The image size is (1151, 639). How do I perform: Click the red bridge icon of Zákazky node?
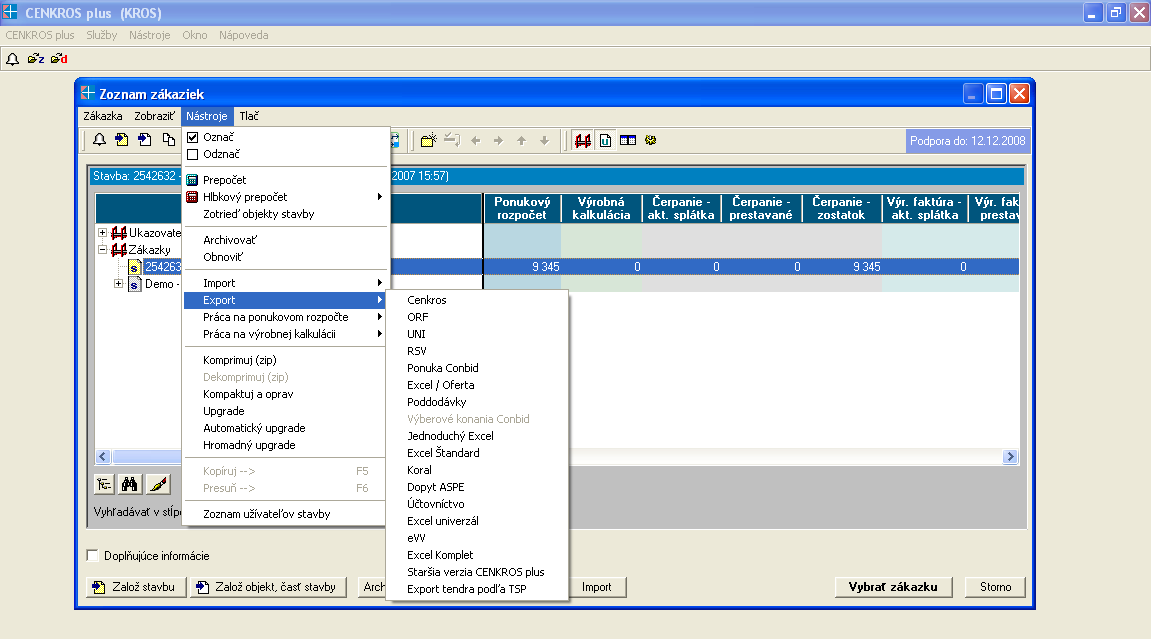[119, 250]
